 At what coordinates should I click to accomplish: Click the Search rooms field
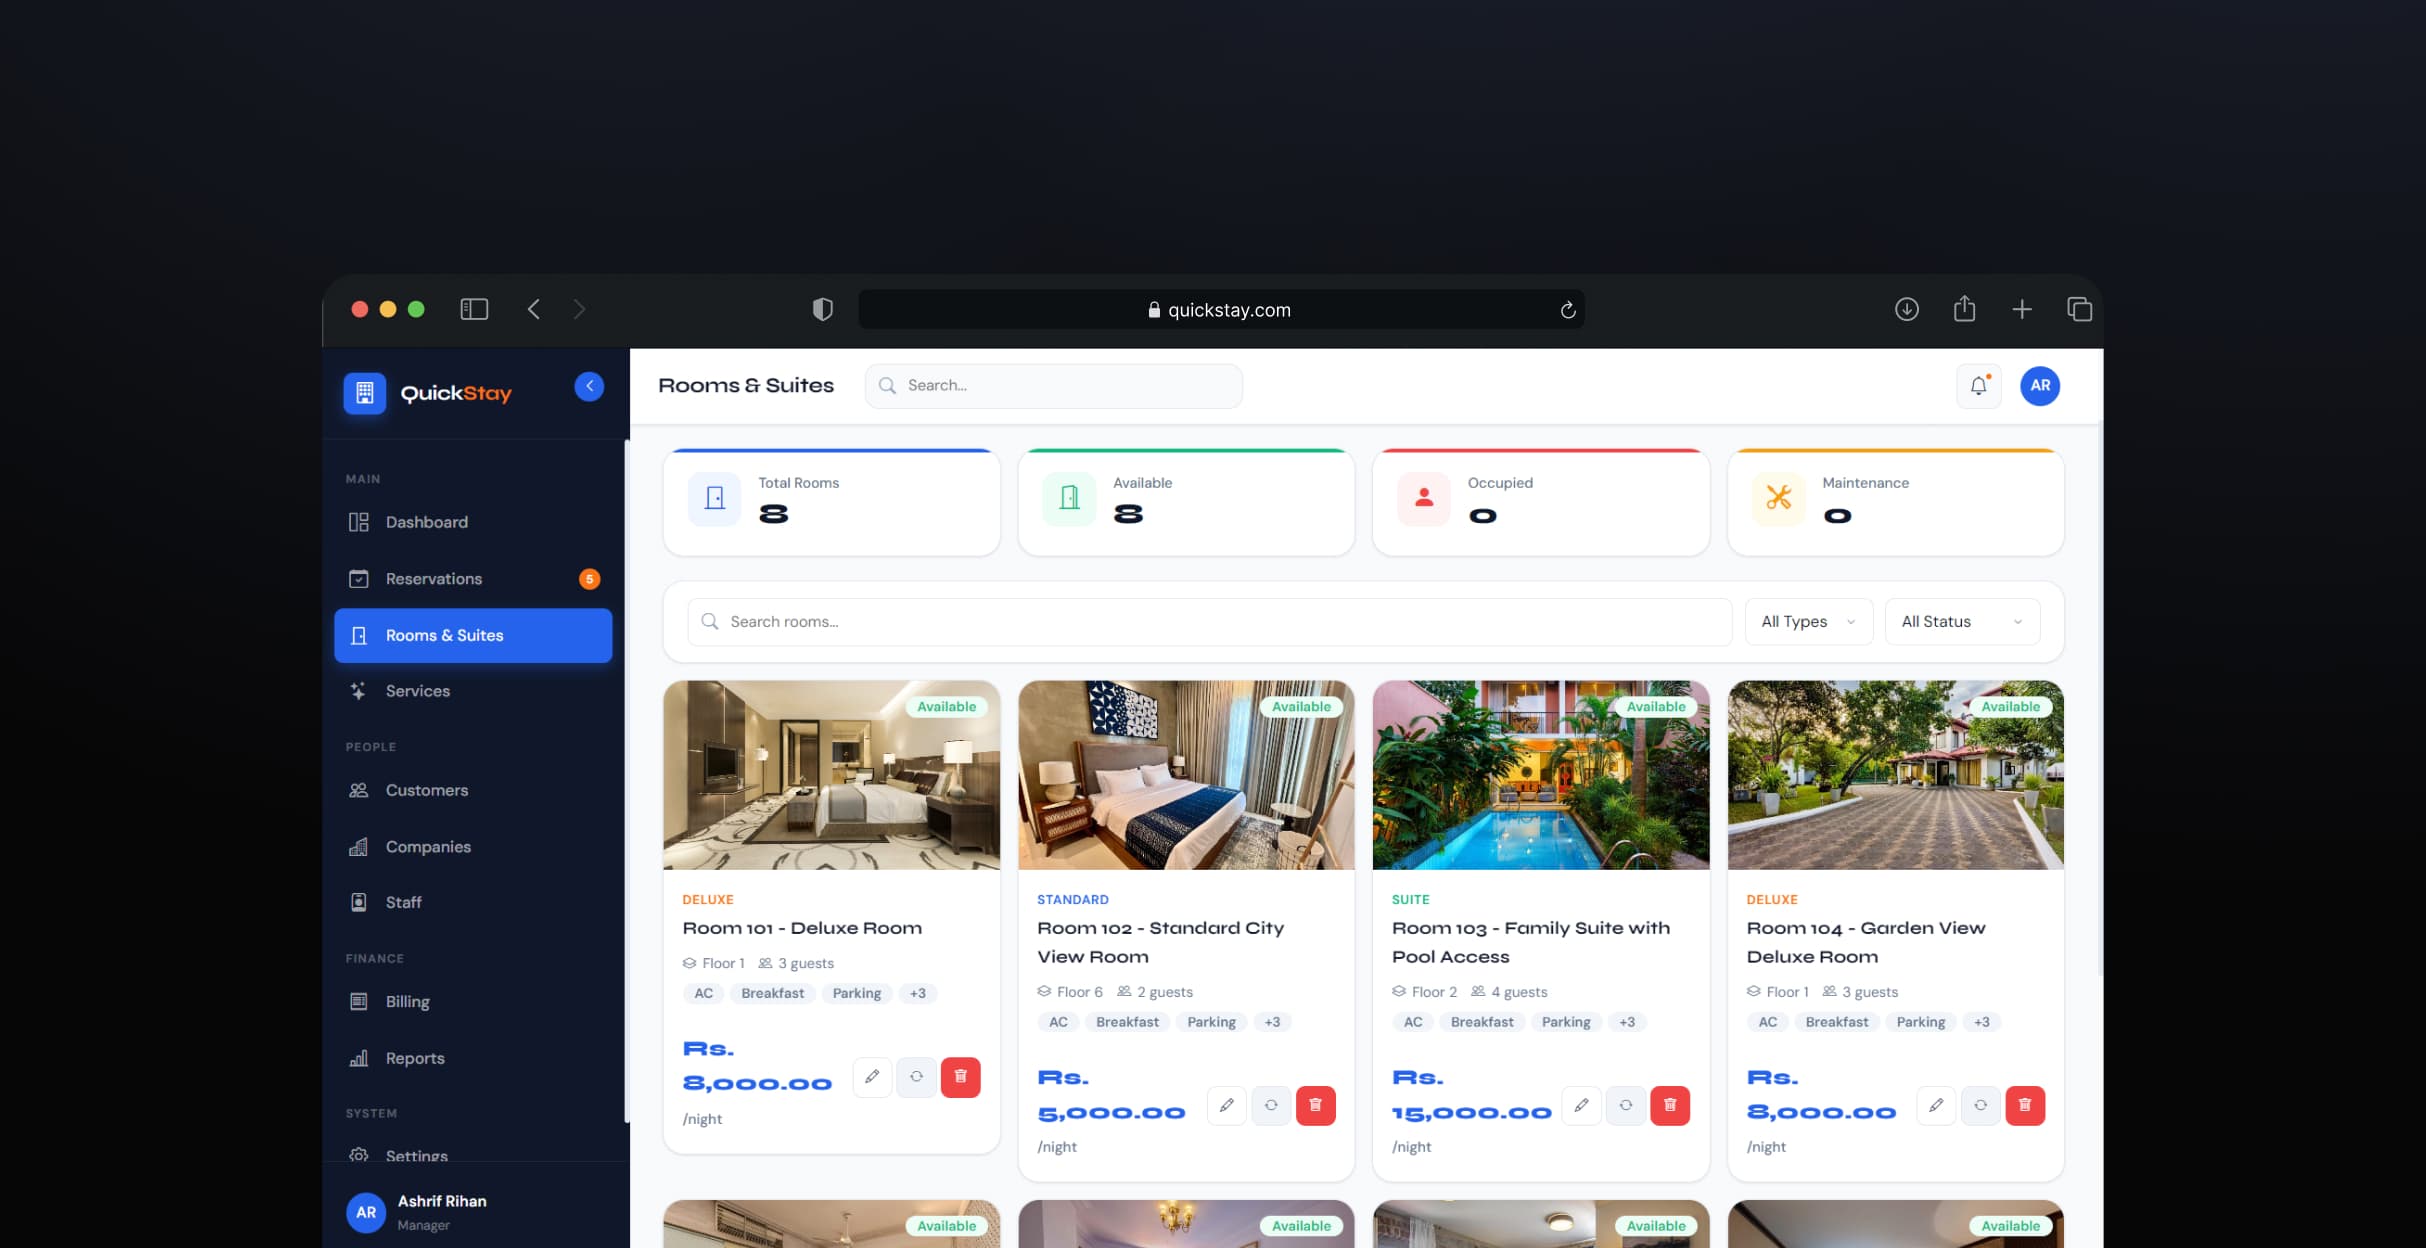pos(1209,622)
